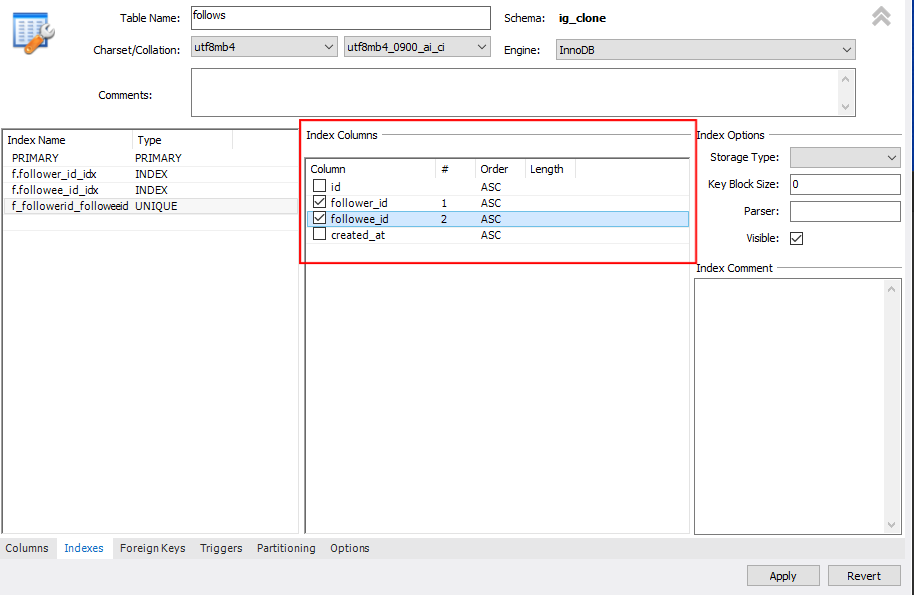Select the f.followee_id_idx index row

click(150, 190)
